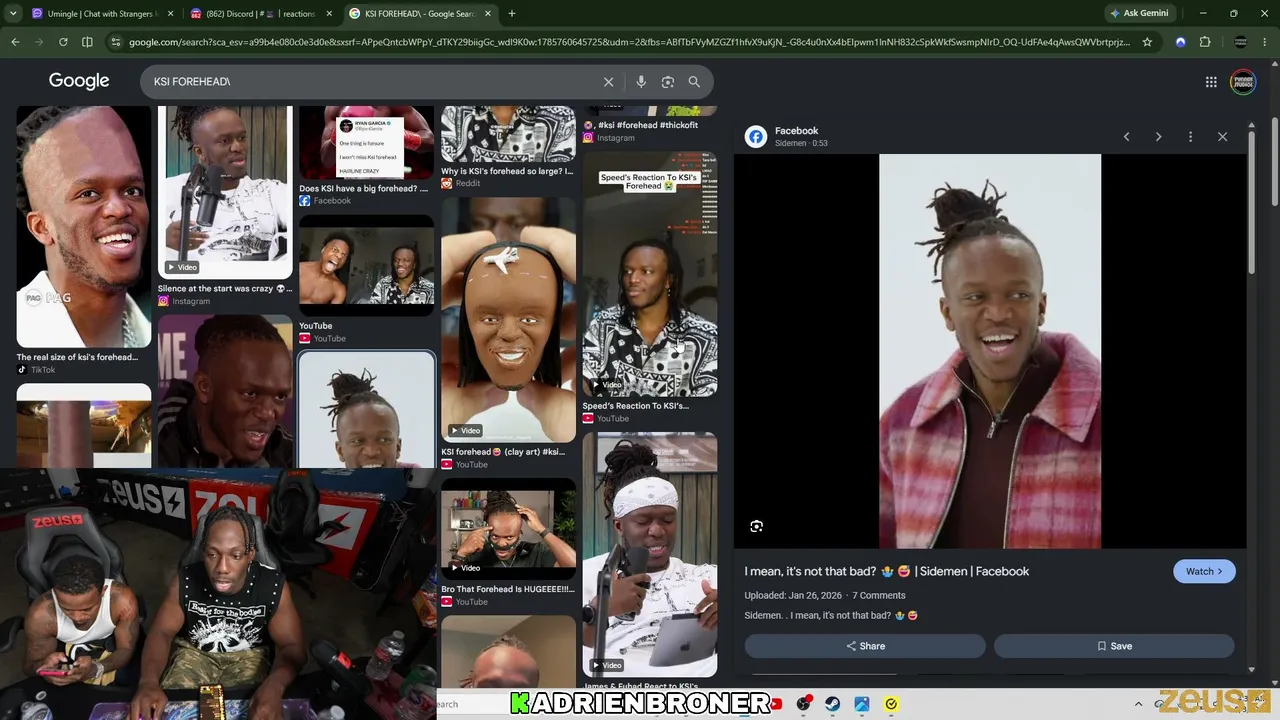This screenshot has height=720, width=1280.
Task: Reload the page
Action: point(63,42)
